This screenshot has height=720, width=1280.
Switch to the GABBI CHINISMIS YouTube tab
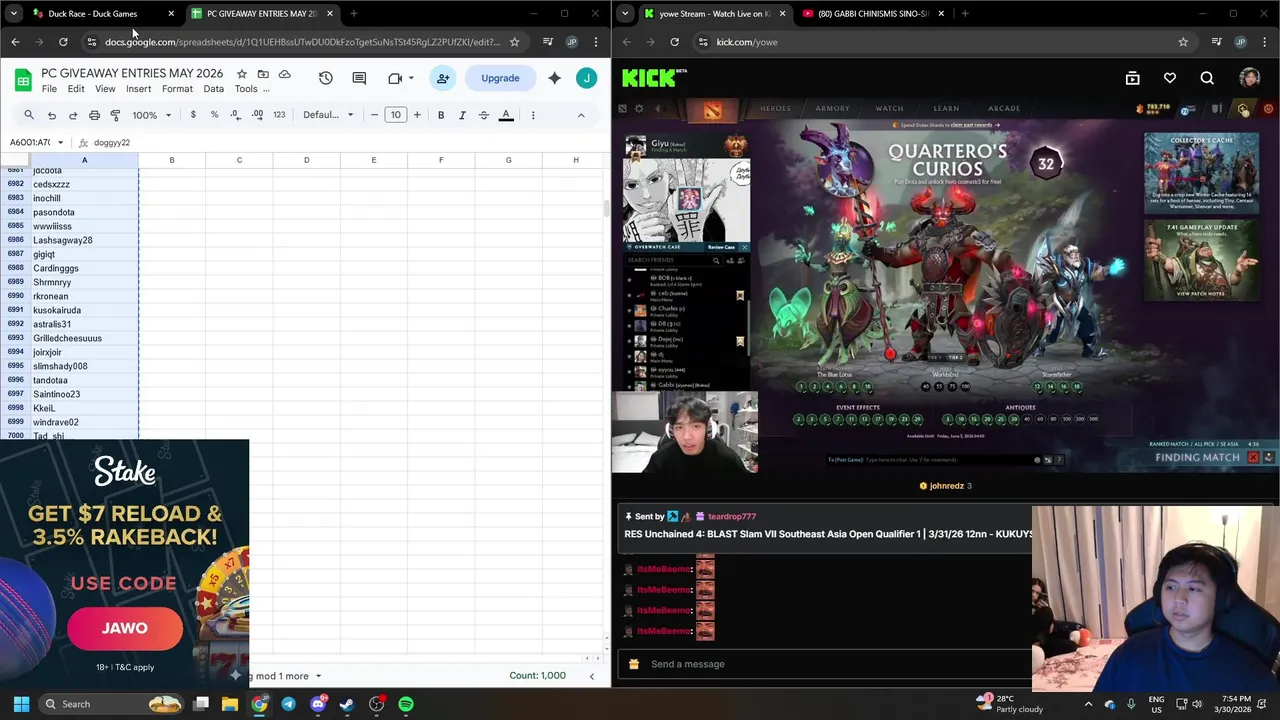tap(873, 14)
